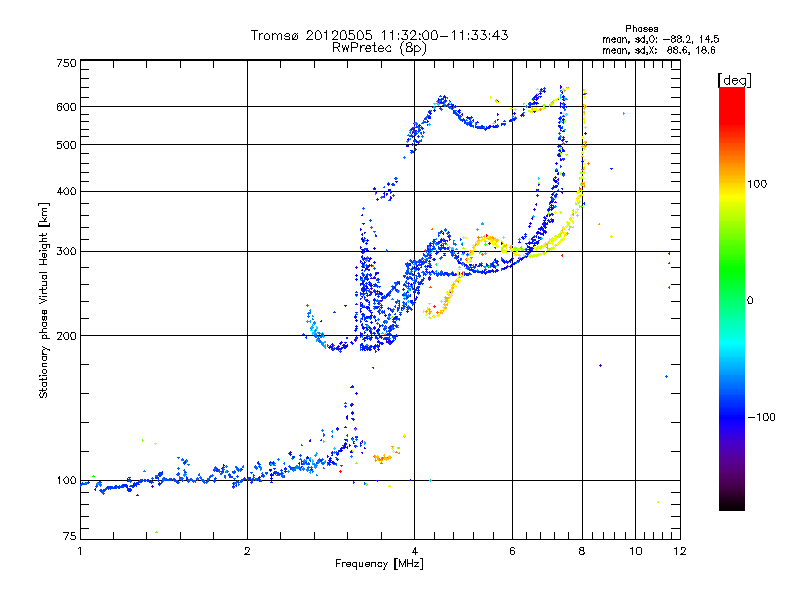
Task: Click the x-axis tick label '6'
Action: (512, 551)
